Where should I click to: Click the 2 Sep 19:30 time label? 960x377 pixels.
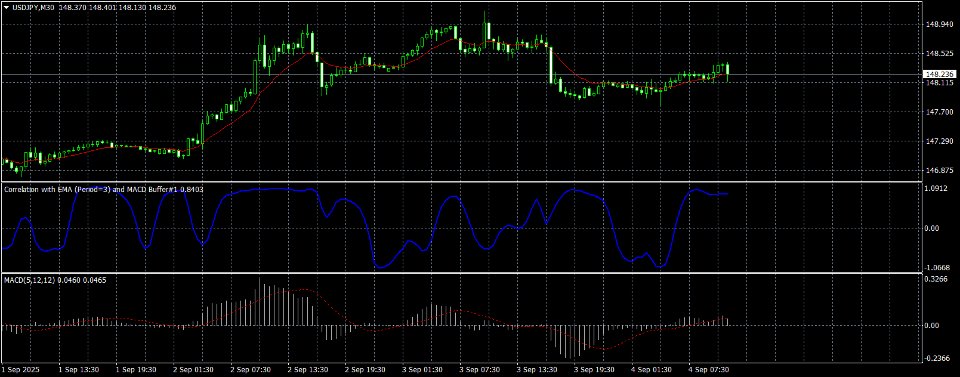point(364,370)
